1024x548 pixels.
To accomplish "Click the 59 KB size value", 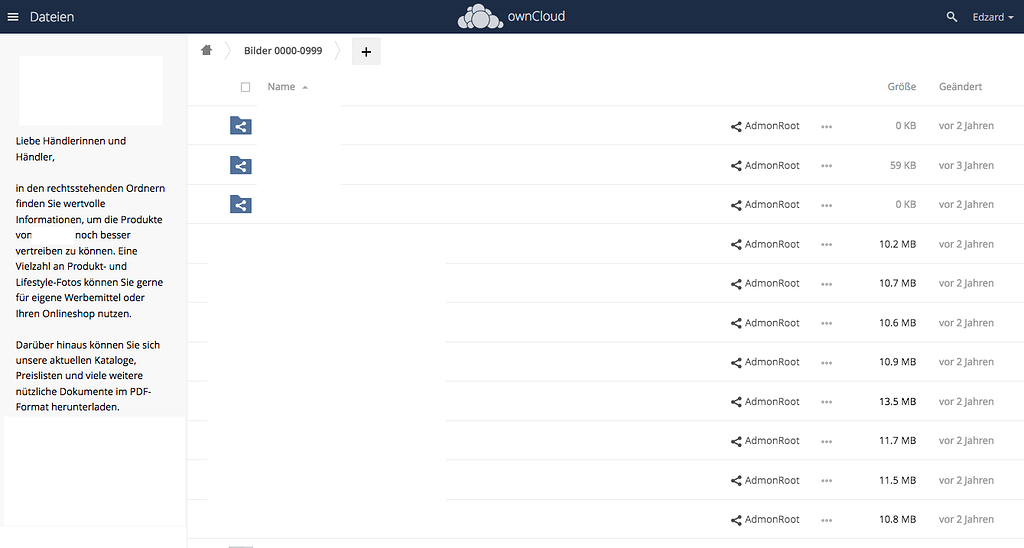I will 903,165.
